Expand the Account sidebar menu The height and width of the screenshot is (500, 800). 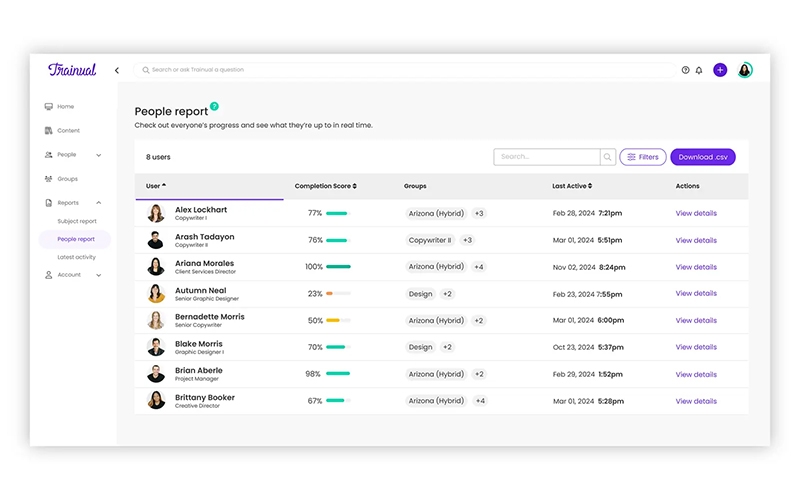coord(98,275)
